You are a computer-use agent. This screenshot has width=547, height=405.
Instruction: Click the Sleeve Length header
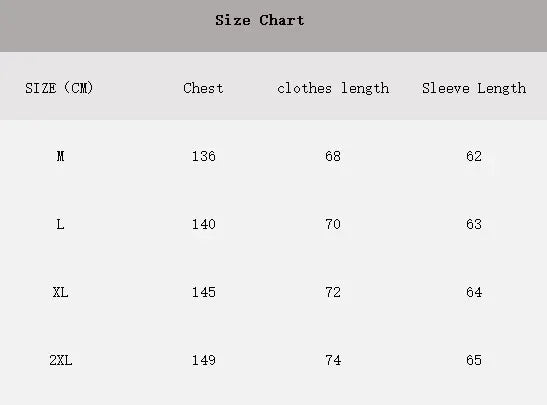coord(474,89)
